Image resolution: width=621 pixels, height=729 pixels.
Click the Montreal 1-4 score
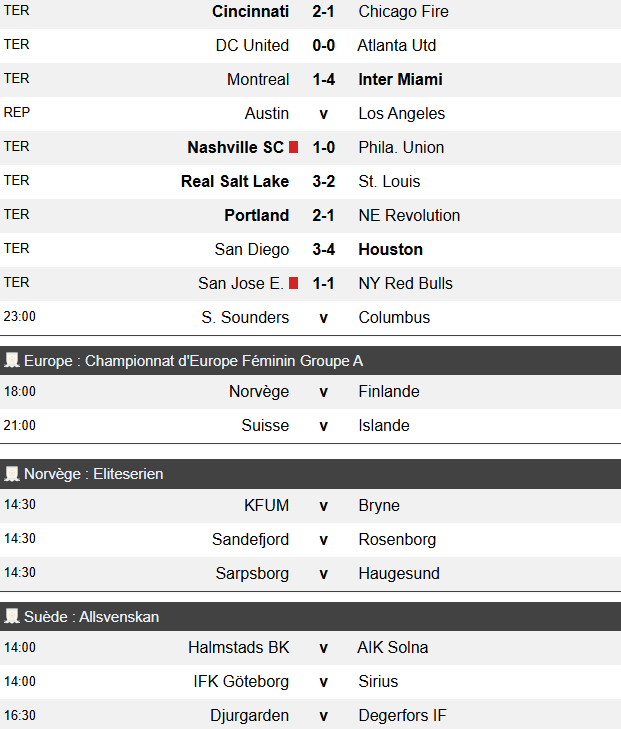click(323, 80)
